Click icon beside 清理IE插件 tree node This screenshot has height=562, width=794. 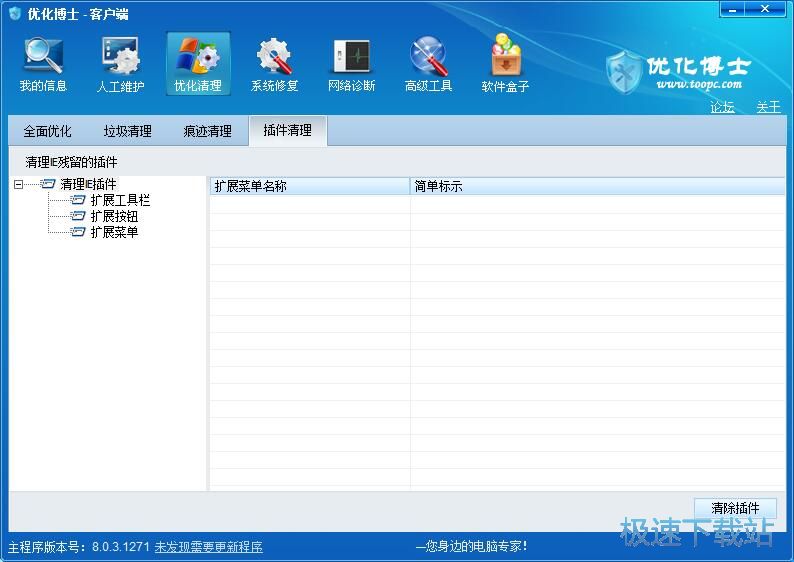tap(48, 184)
